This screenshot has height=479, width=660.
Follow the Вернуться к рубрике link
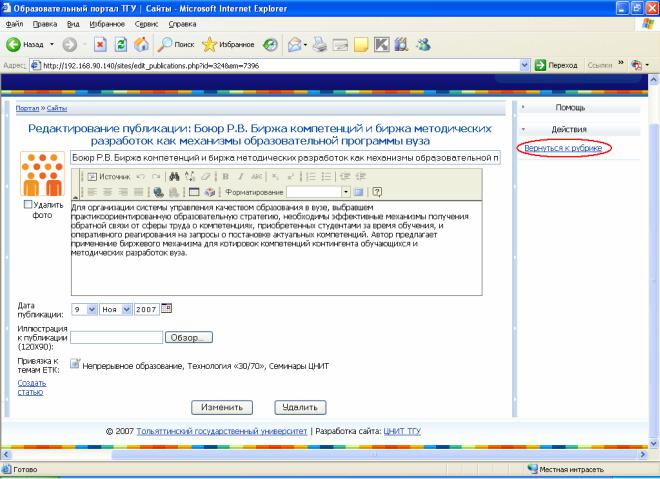[563, 148]
